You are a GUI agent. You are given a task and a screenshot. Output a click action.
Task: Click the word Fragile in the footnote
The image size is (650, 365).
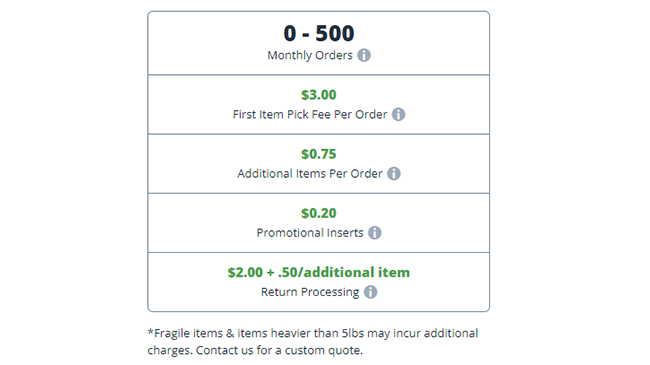(169, 333)
